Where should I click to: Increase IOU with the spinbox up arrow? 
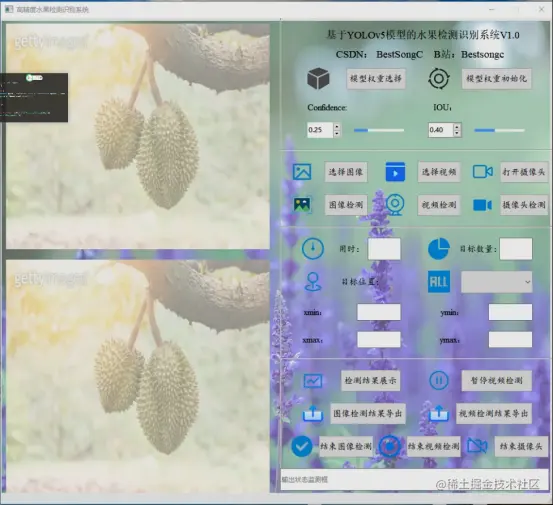(x=457, y=127)
